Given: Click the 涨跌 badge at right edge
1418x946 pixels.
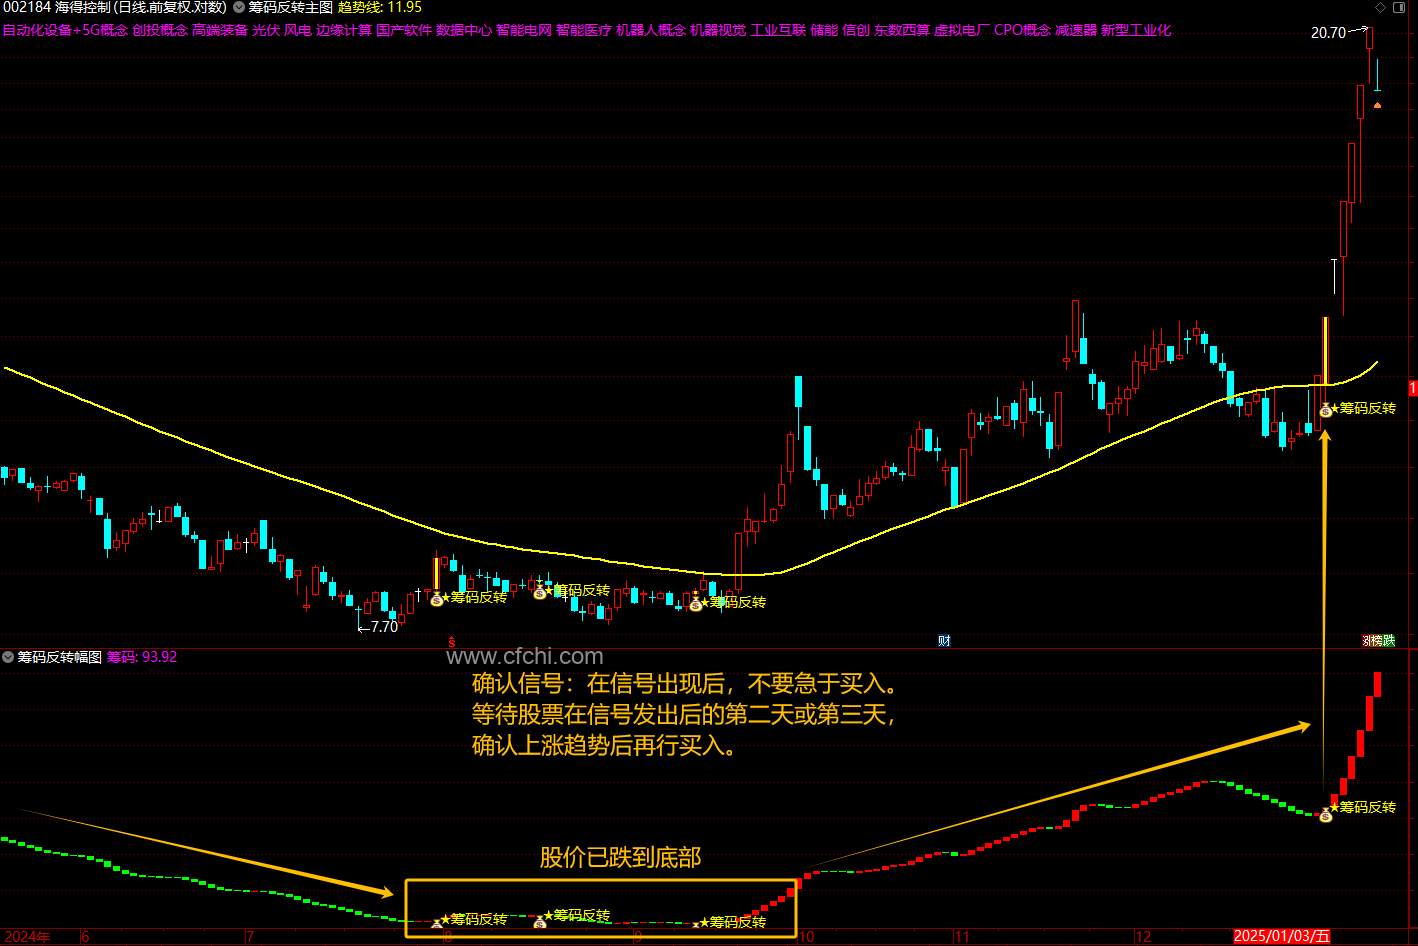Looking at the screenshot, I should click(x=1379, y=641).
